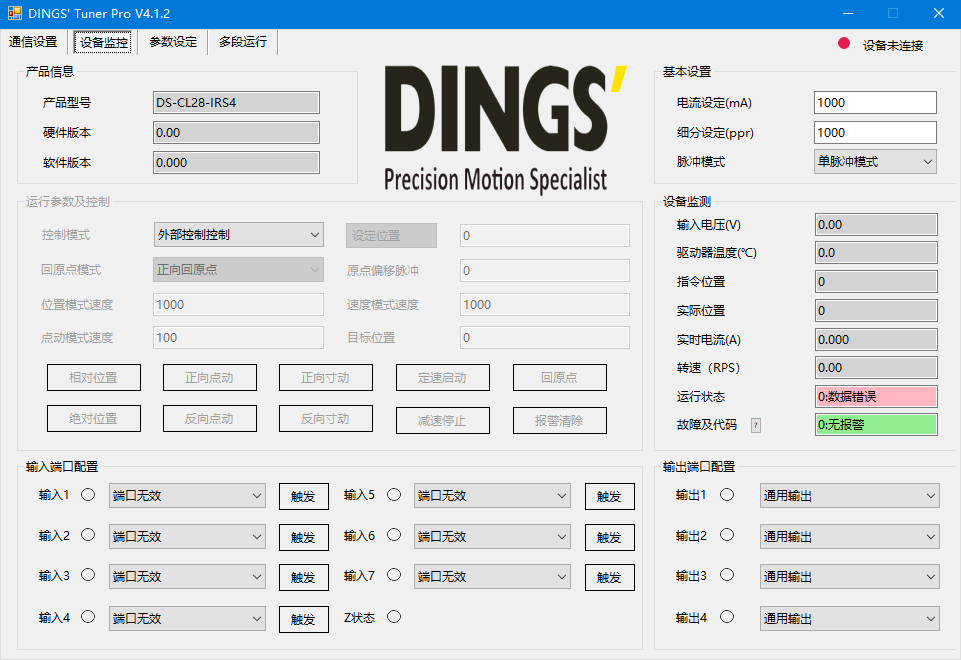Screen dimensions: 961x660
Task: Click the 细分设定(ppr) input field
Action: (x=875, y=132)
